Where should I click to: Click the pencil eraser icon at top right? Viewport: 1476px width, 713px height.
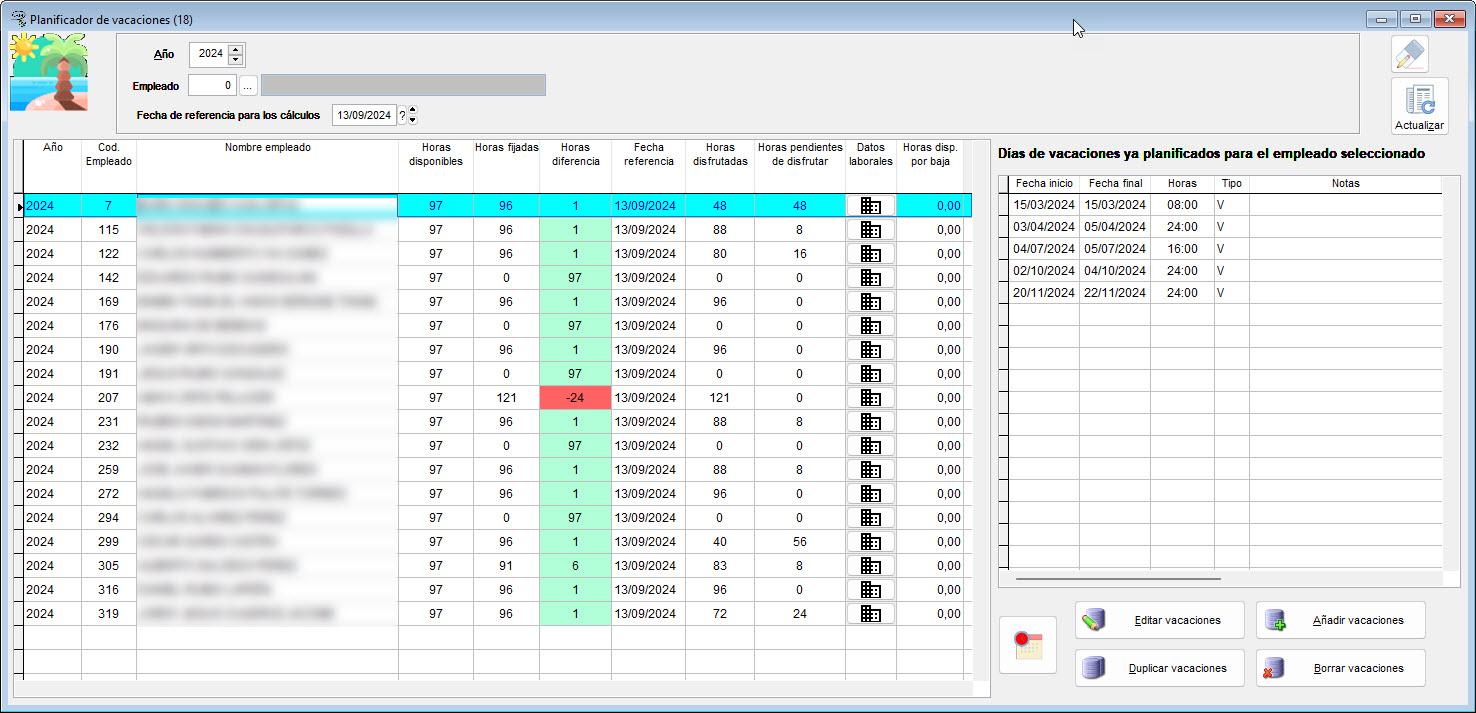click(1409, 54)
